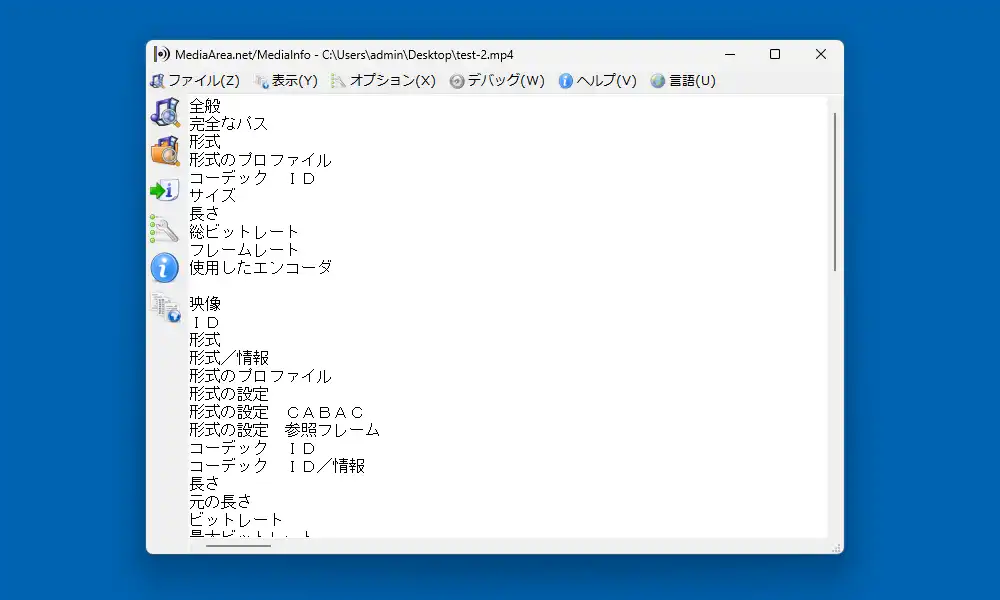Image resolution: width=1000 pixels, height=600 pixels.
Task: Click the 形式 row in the 全般 section
Action: [x=205, y=142]
